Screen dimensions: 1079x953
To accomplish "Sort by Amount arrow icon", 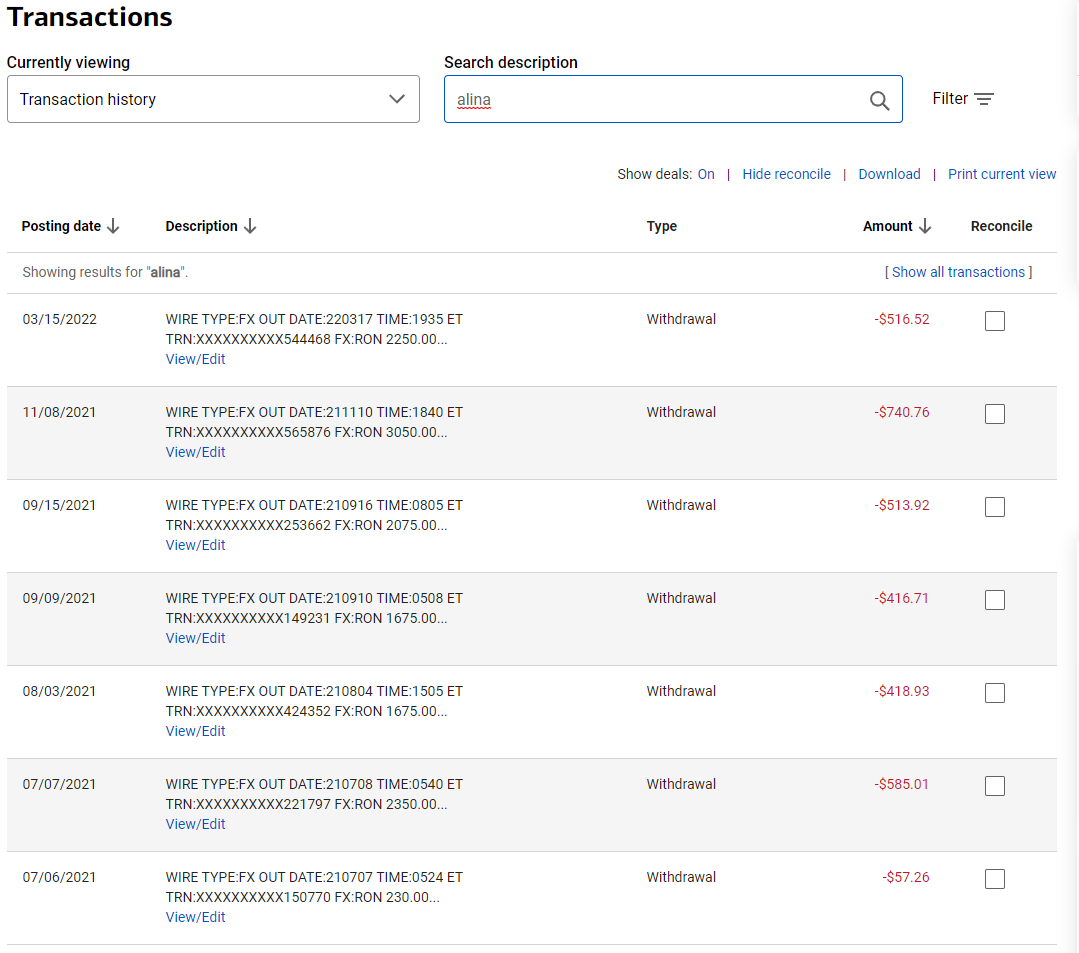I will point(925,226).
